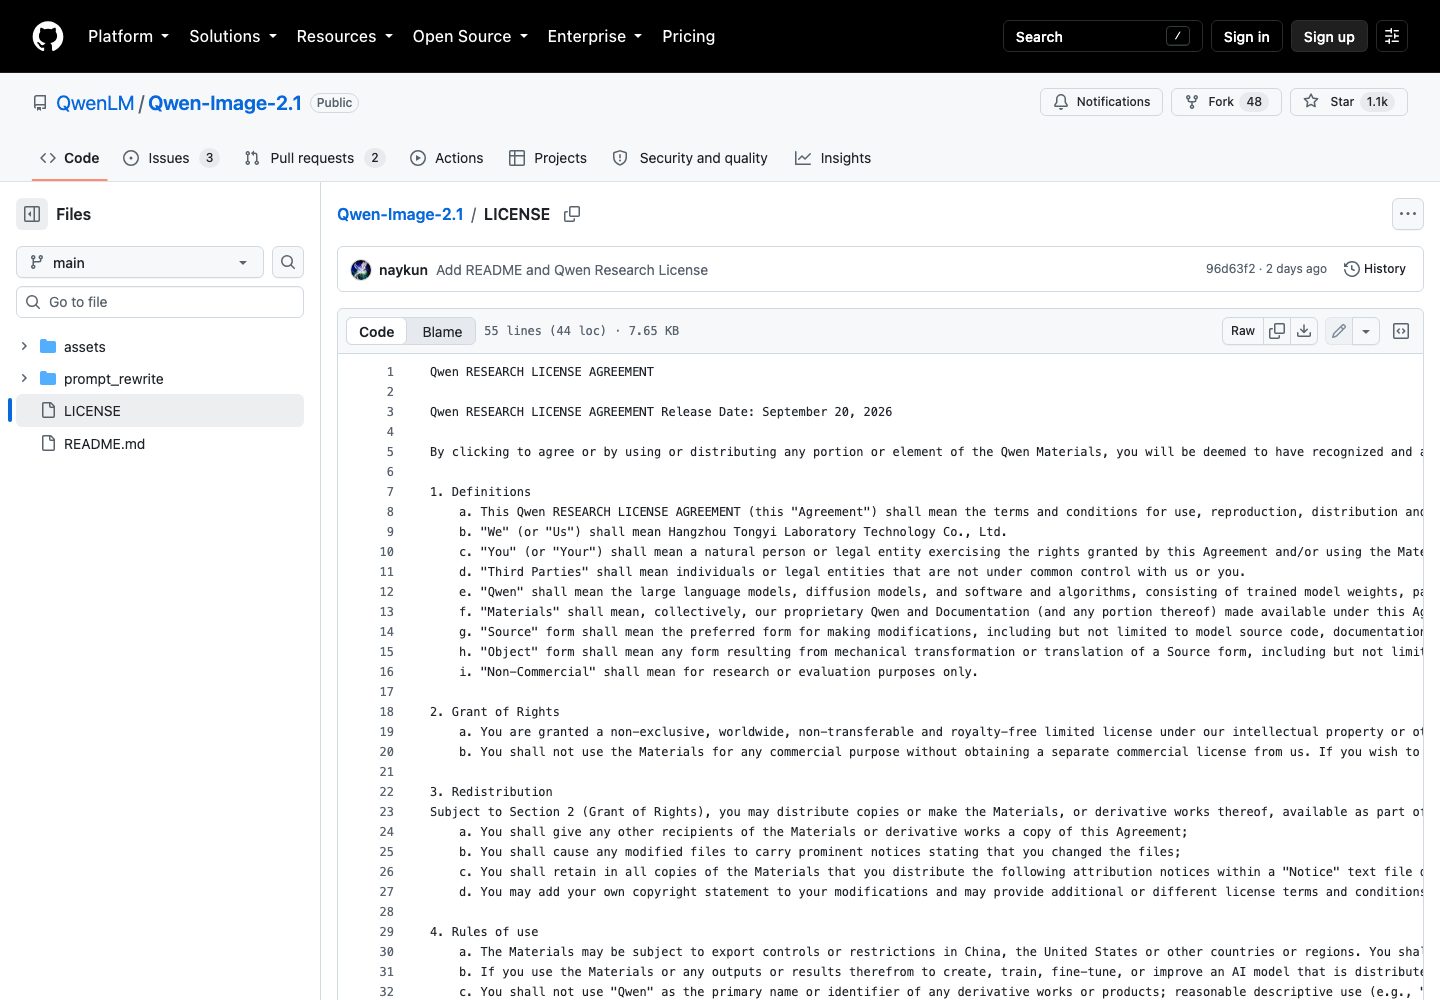The image size is (1440, 1000).
Task: Click line number 18
Action: [x=387, y=712]
